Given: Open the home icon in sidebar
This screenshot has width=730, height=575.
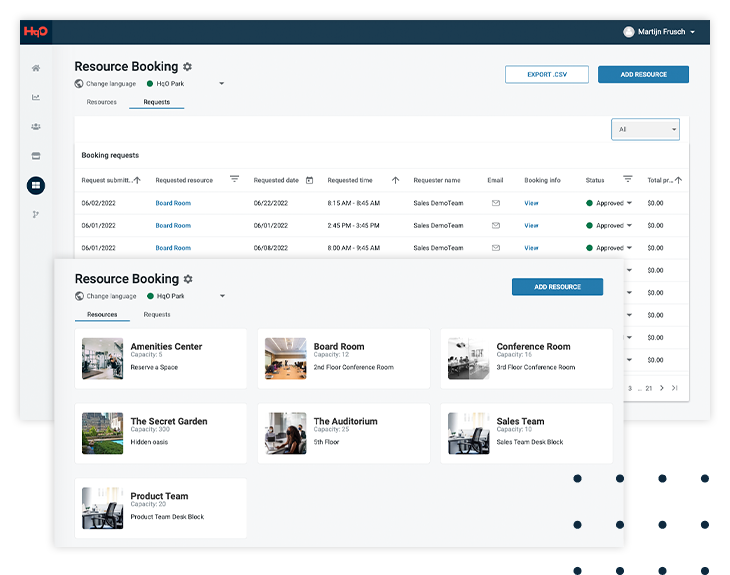Looking at the screenshot, I should (x=36, y=68).
